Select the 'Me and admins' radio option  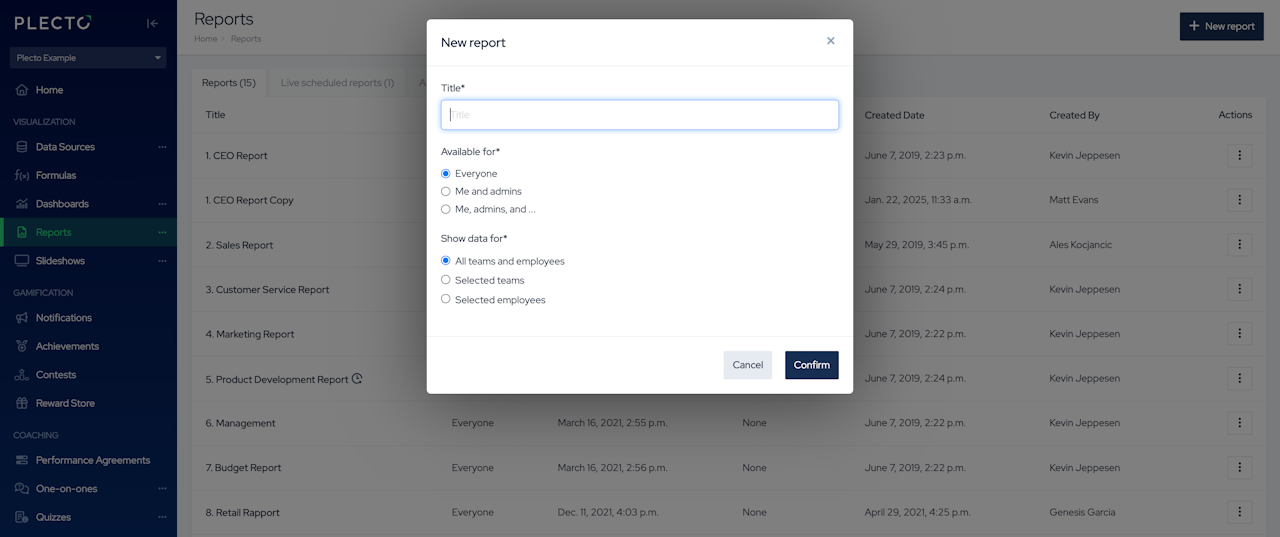coord(446,191)
